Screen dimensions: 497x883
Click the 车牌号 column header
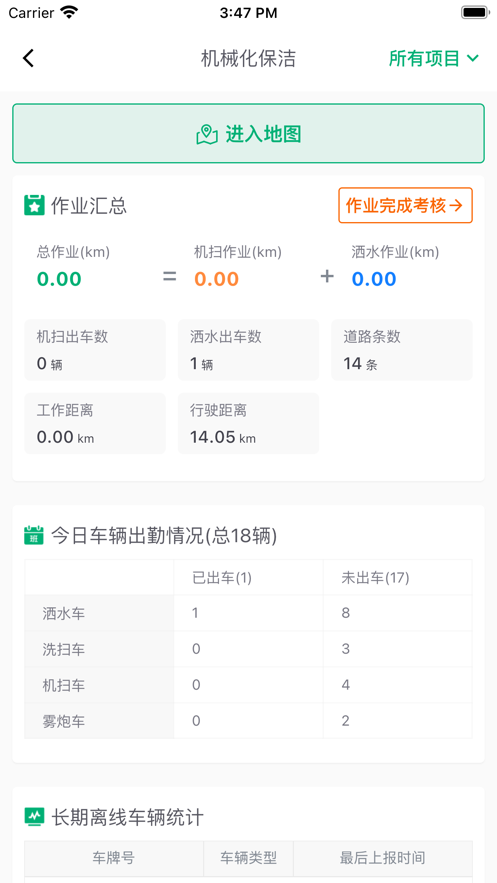(x=113, y=858)
